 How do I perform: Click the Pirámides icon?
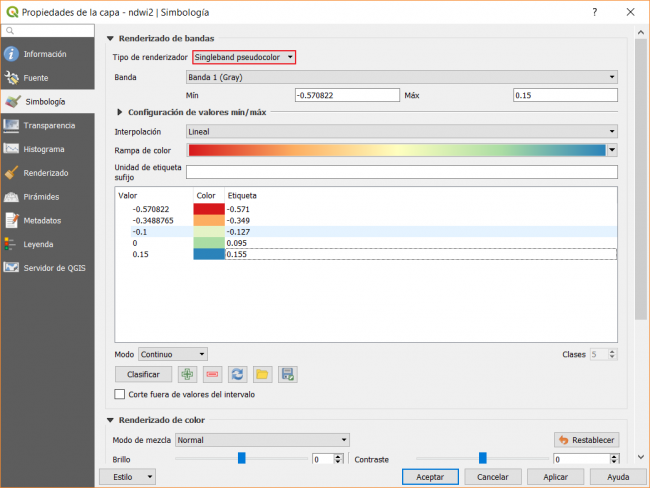click(11, 197)
